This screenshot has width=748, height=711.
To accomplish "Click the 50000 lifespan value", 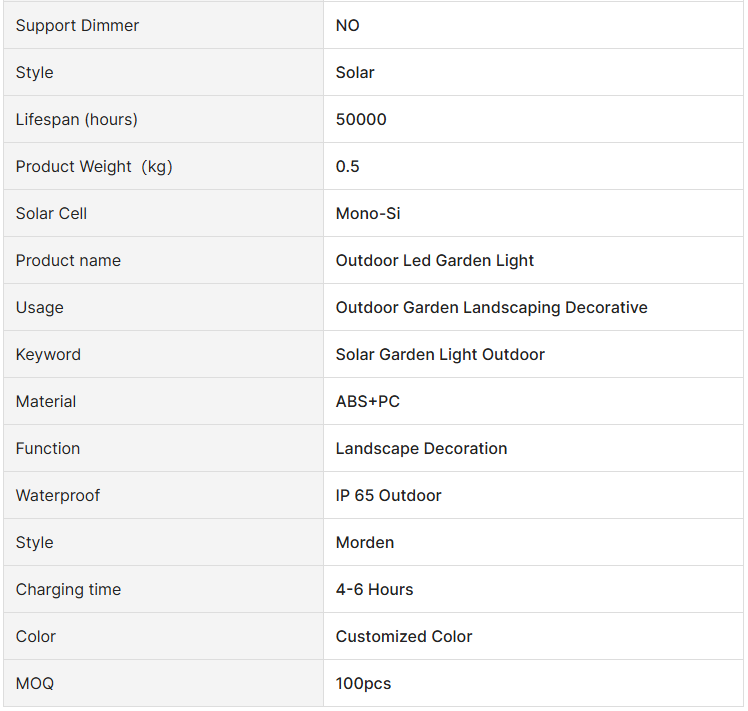I will 361,119.
